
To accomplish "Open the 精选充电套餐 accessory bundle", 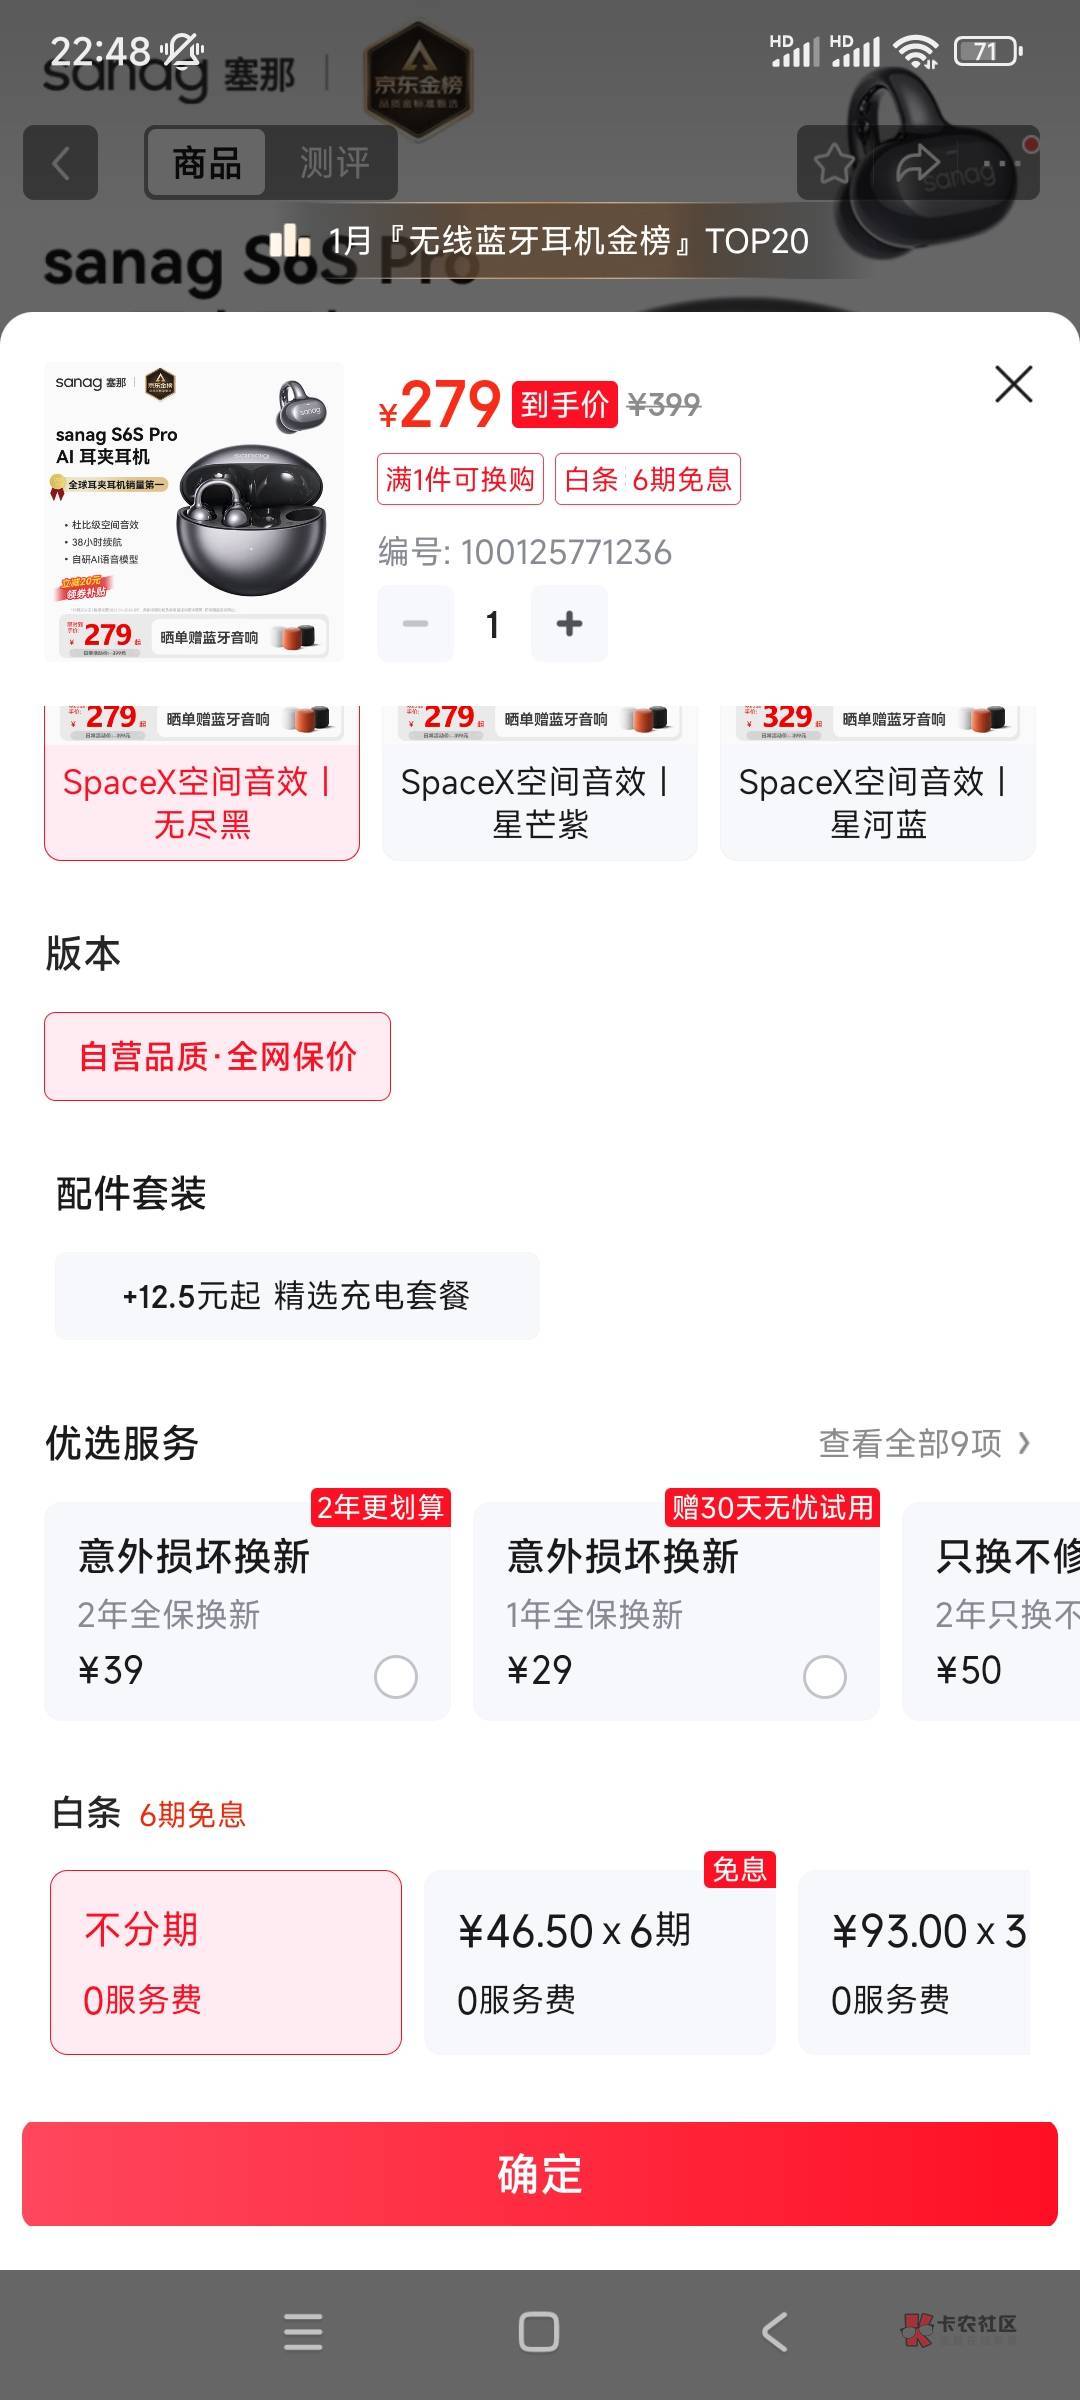I will point(297,1296).
